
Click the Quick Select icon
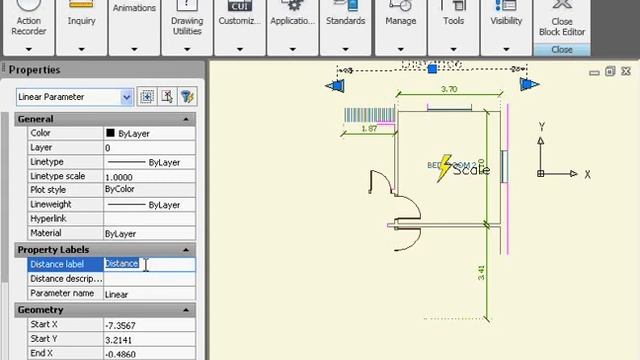(x=187, y=97)
